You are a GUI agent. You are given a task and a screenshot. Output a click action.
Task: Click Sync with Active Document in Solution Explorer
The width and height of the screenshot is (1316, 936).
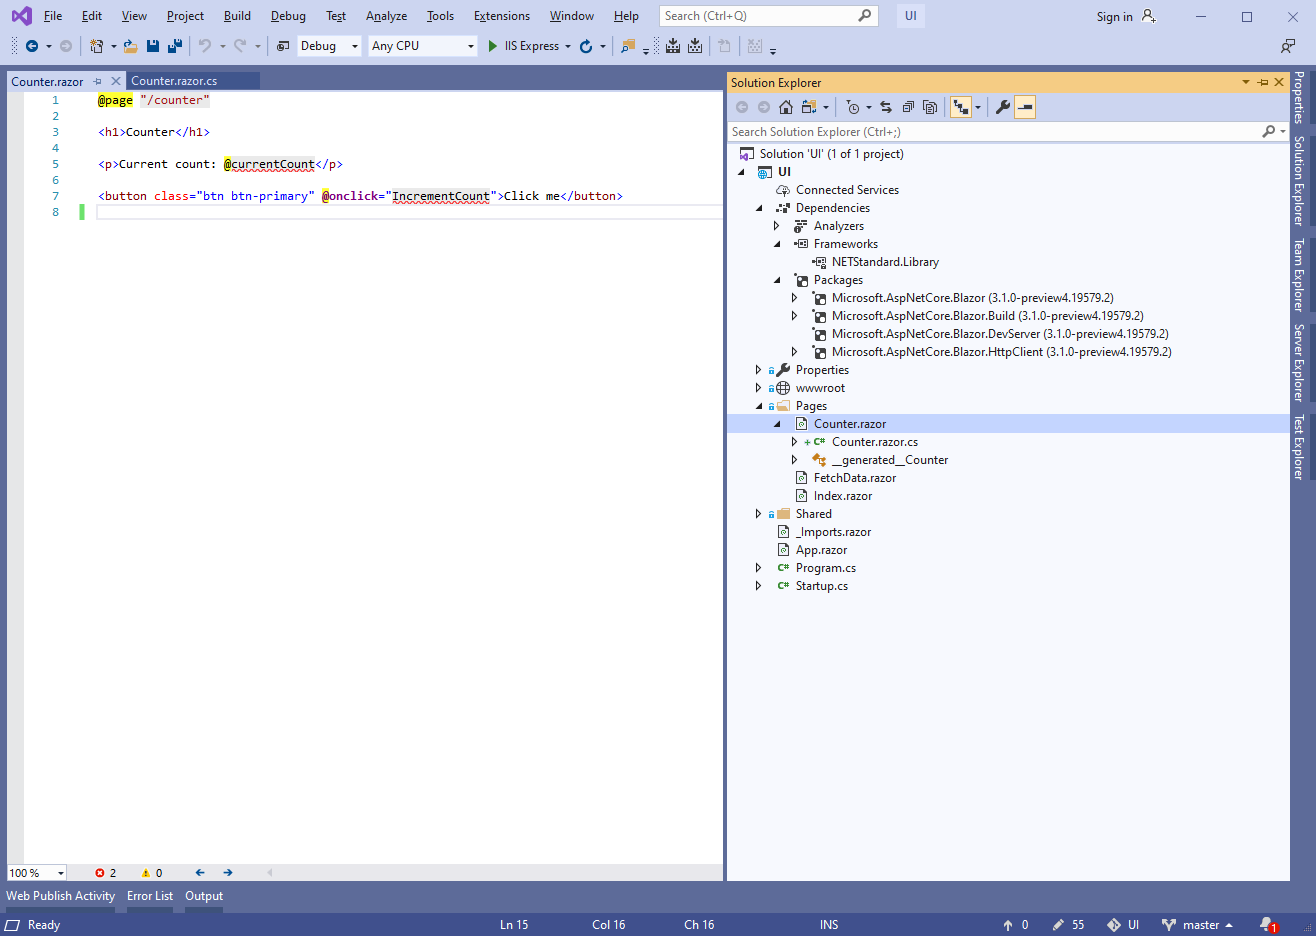pos(886,107)
